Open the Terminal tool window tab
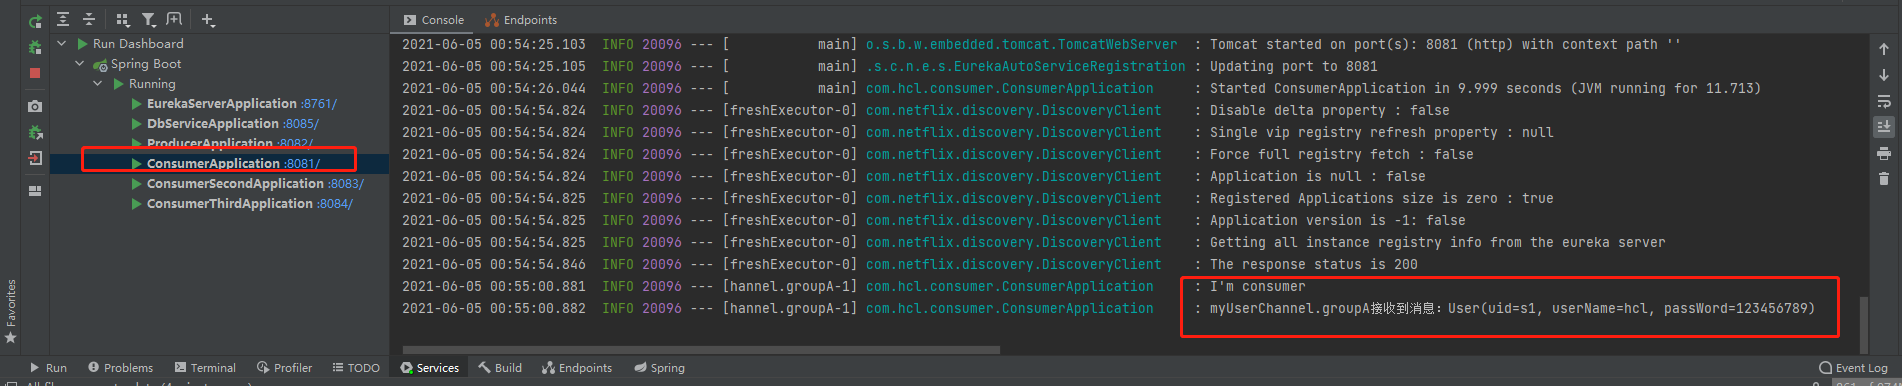Viewport: 1902px width, 386px height. (x=205, y=368)
